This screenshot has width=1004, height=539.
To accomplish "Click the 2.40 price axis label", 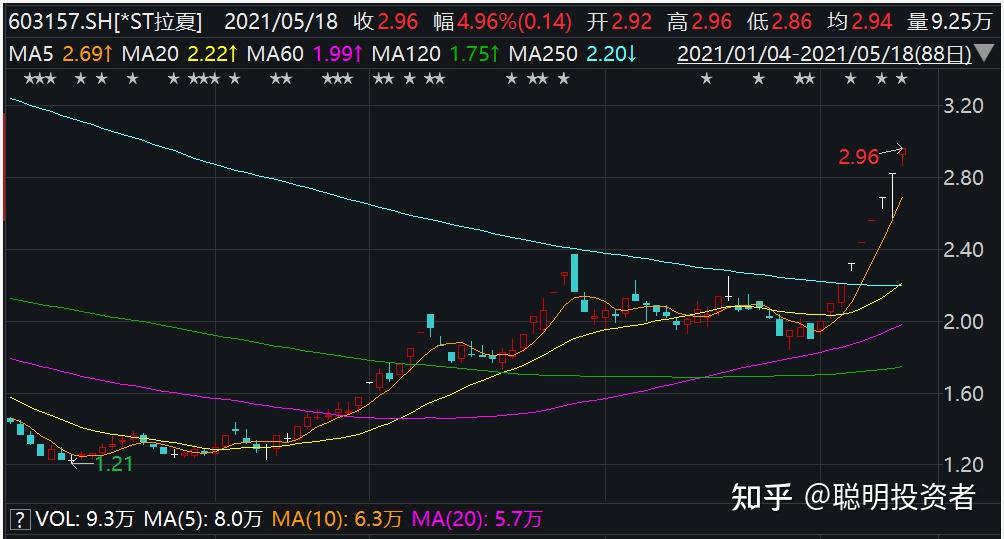I will (964, 250).
